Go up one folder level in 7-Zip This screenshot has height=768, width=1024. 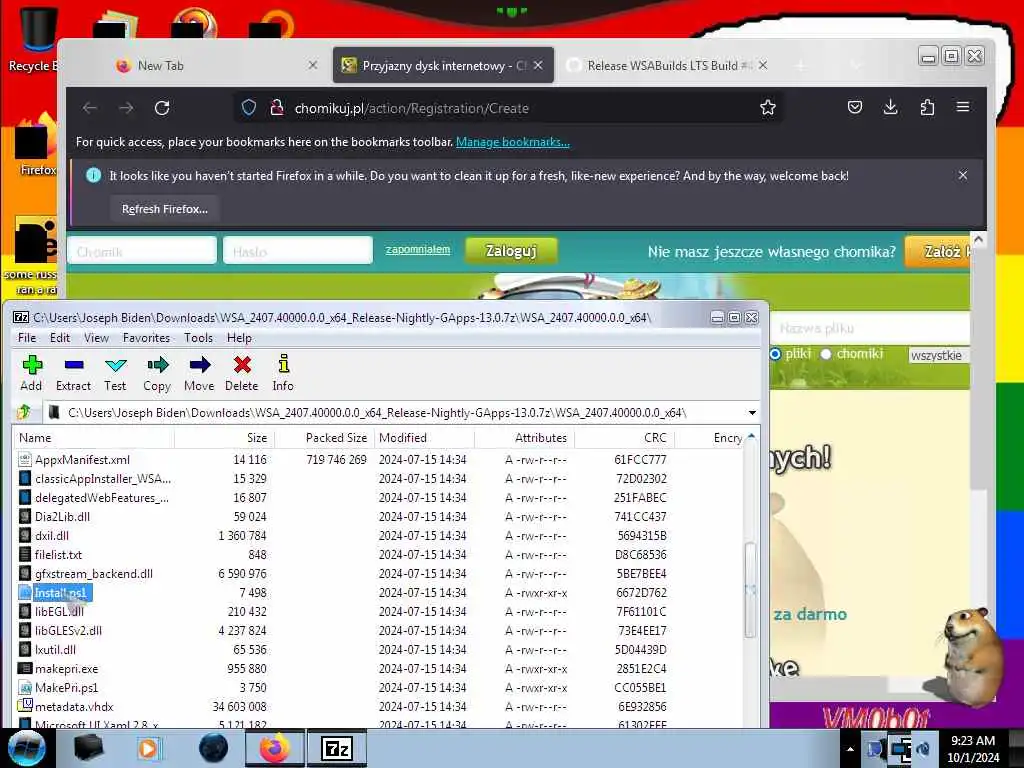point(24,412)
